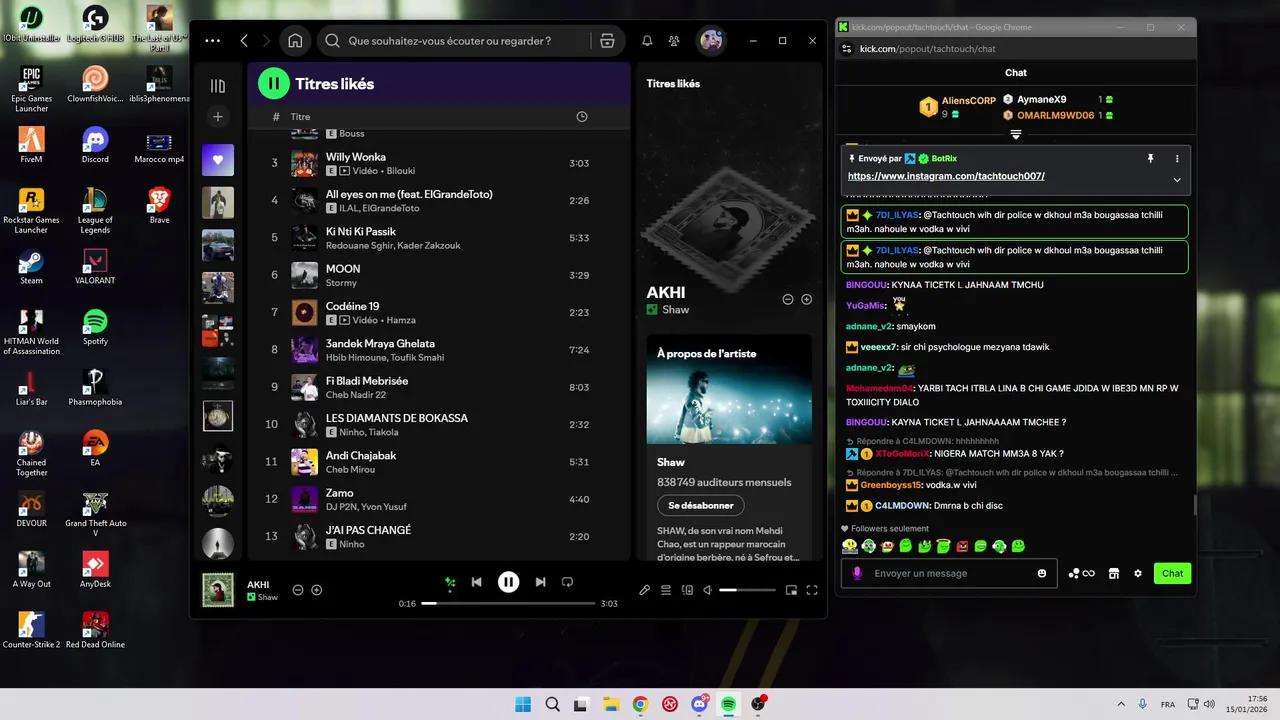
Task: Open artist link DJ P2N
Action: pyautogui.click(x=341, y=507)
